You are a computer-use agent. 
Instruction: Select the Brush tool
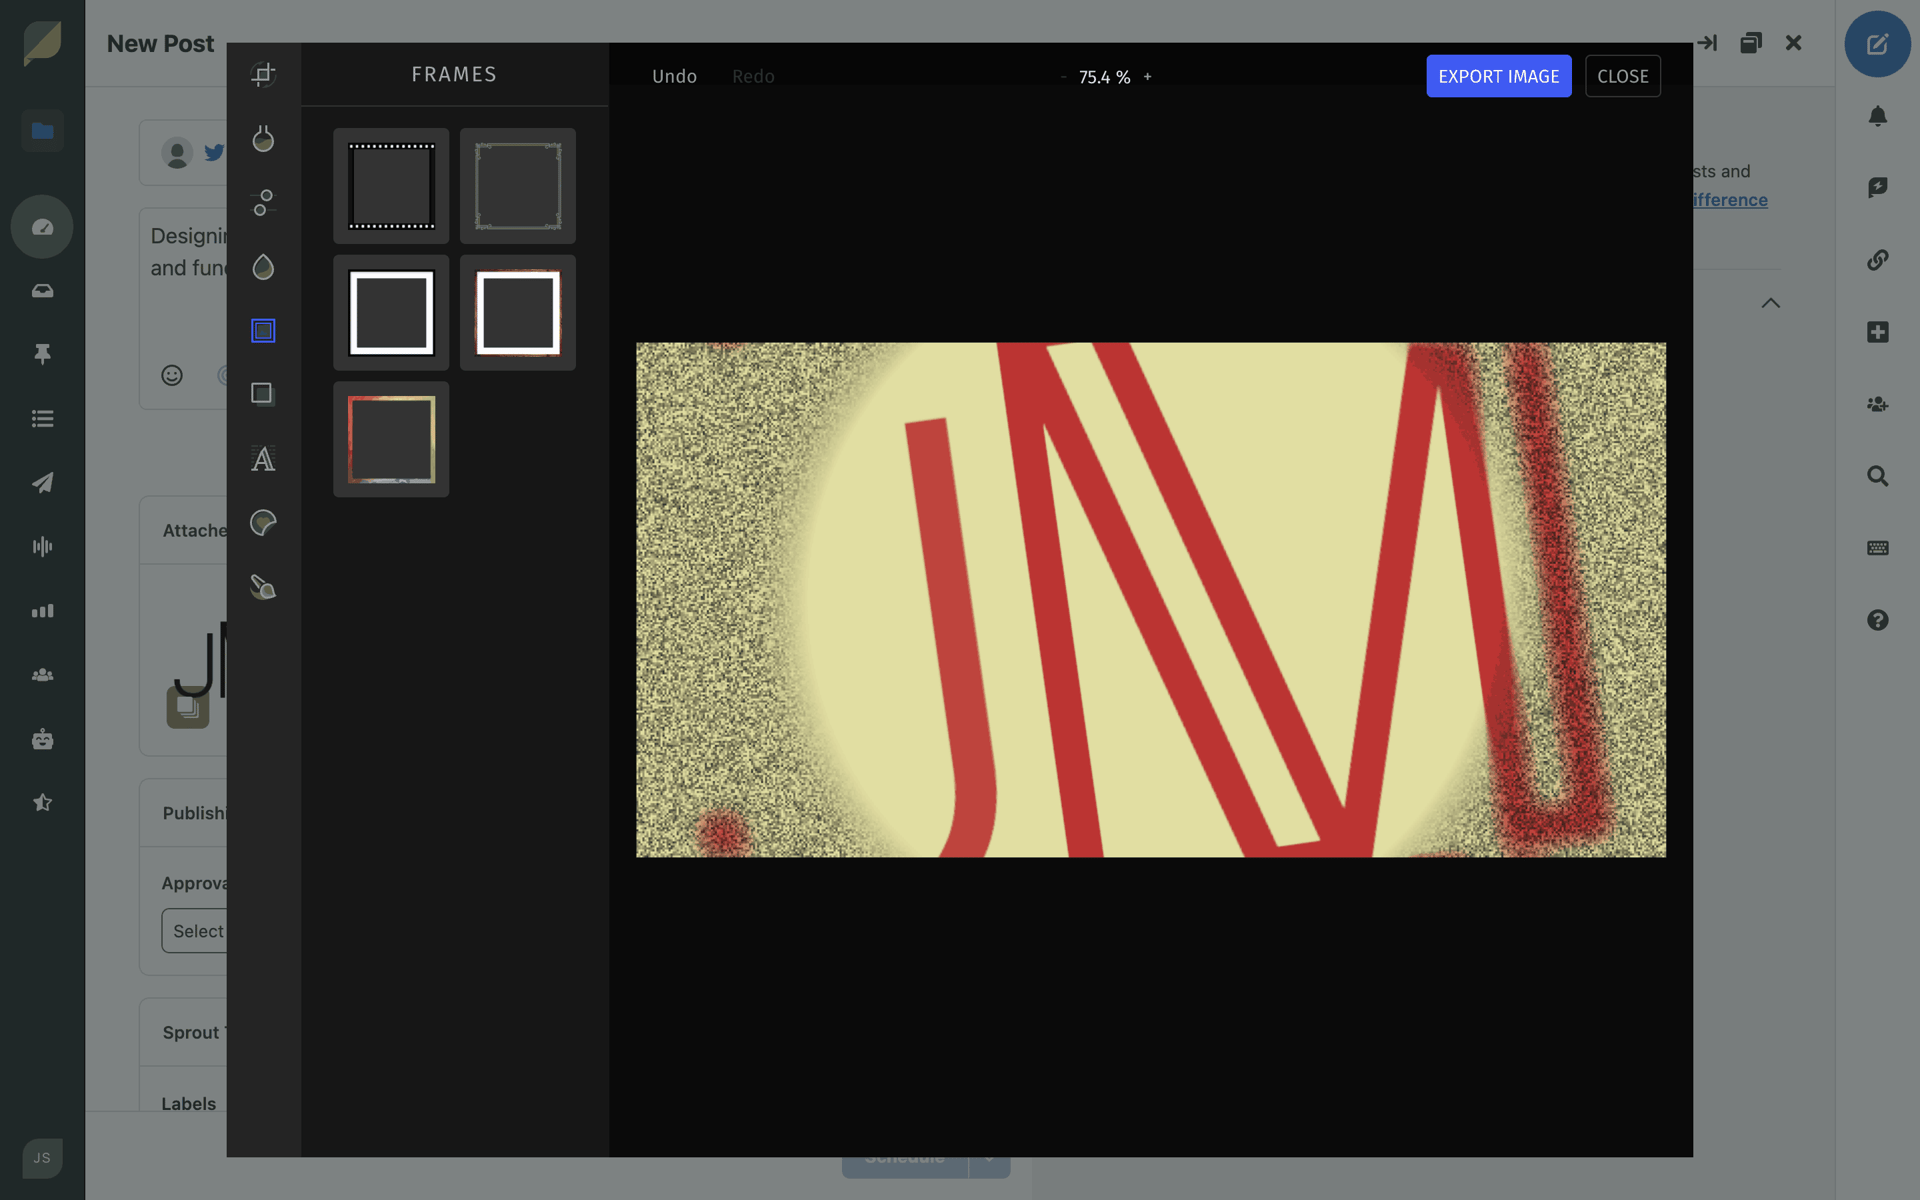click(x=263, y=587)
